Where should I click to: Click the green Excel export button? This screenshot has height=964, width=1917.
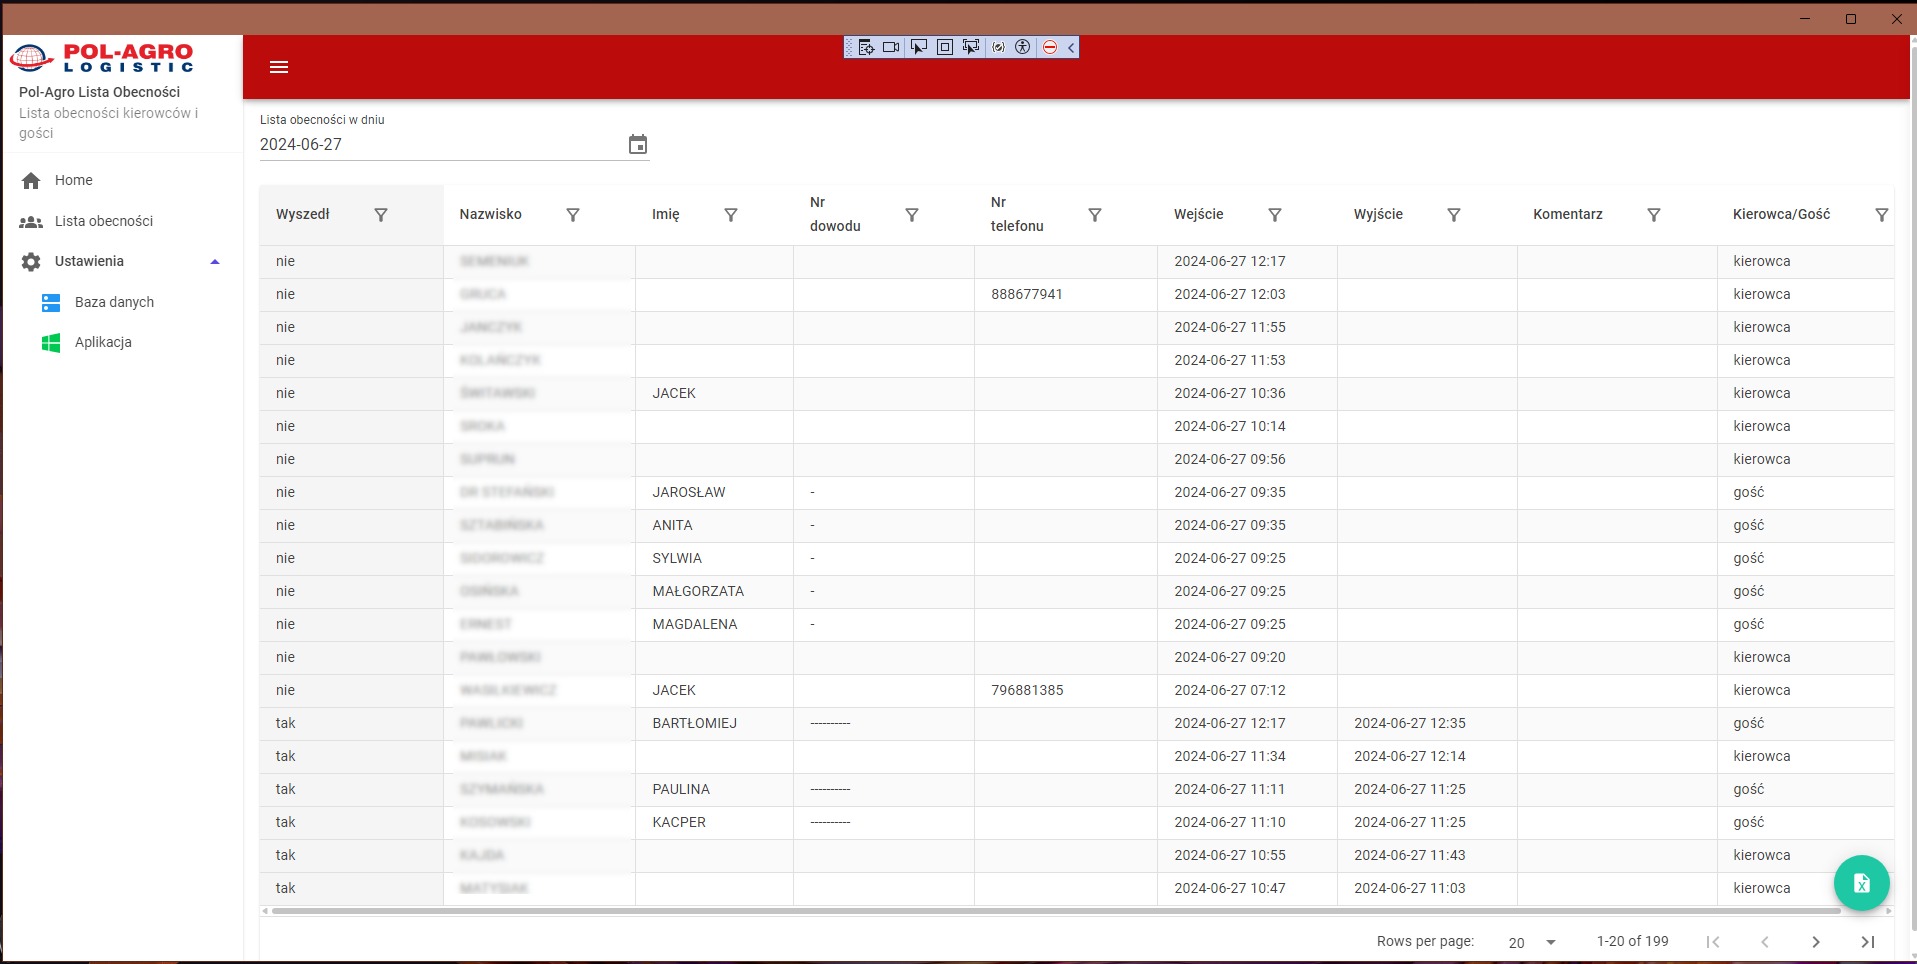click(x=1860, y=883)
